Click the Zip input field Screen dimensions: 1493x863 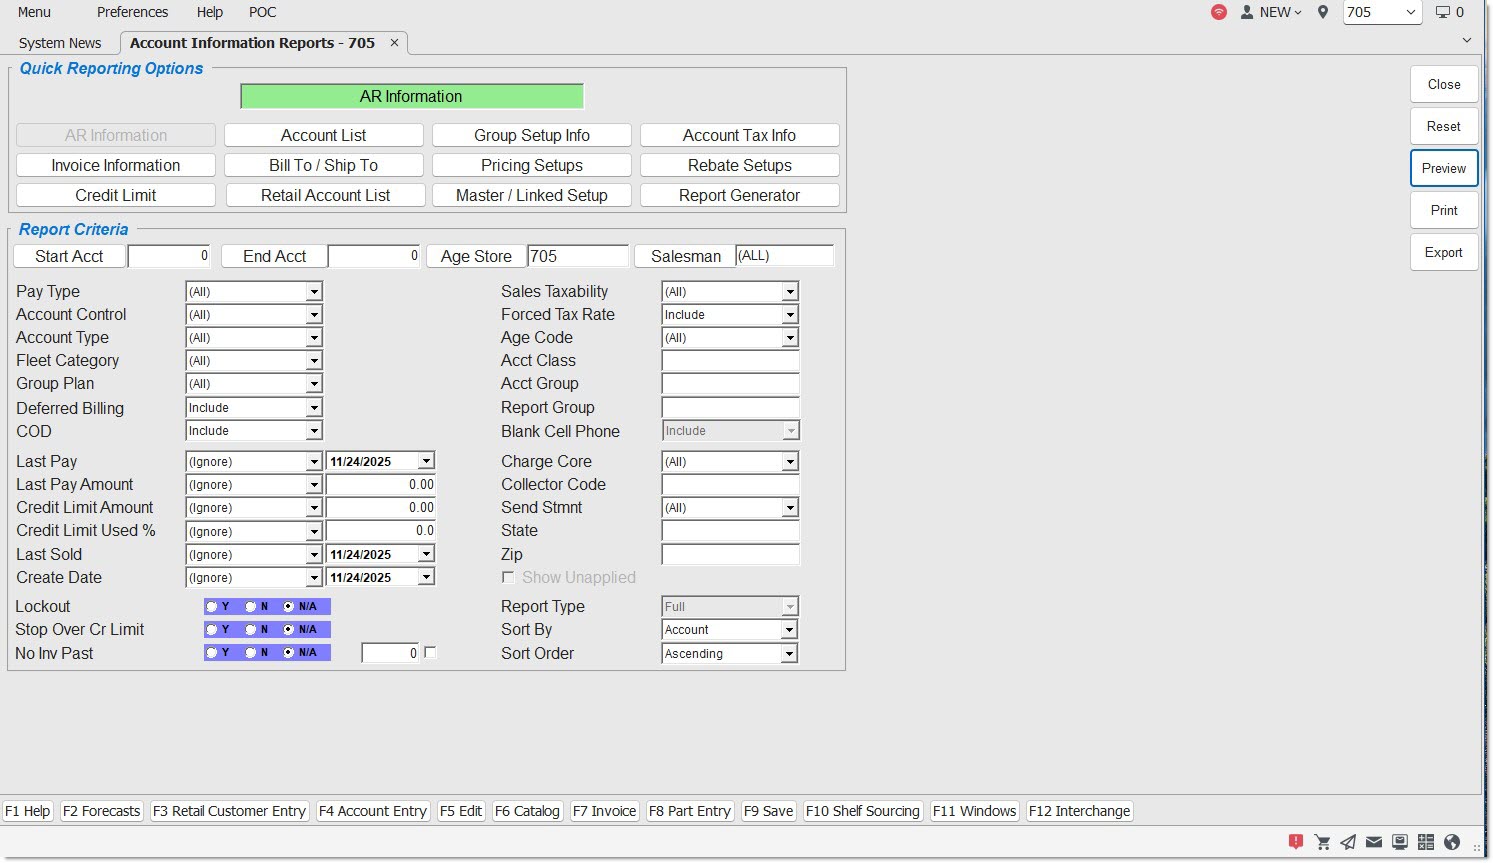click(x=730, y=555)
